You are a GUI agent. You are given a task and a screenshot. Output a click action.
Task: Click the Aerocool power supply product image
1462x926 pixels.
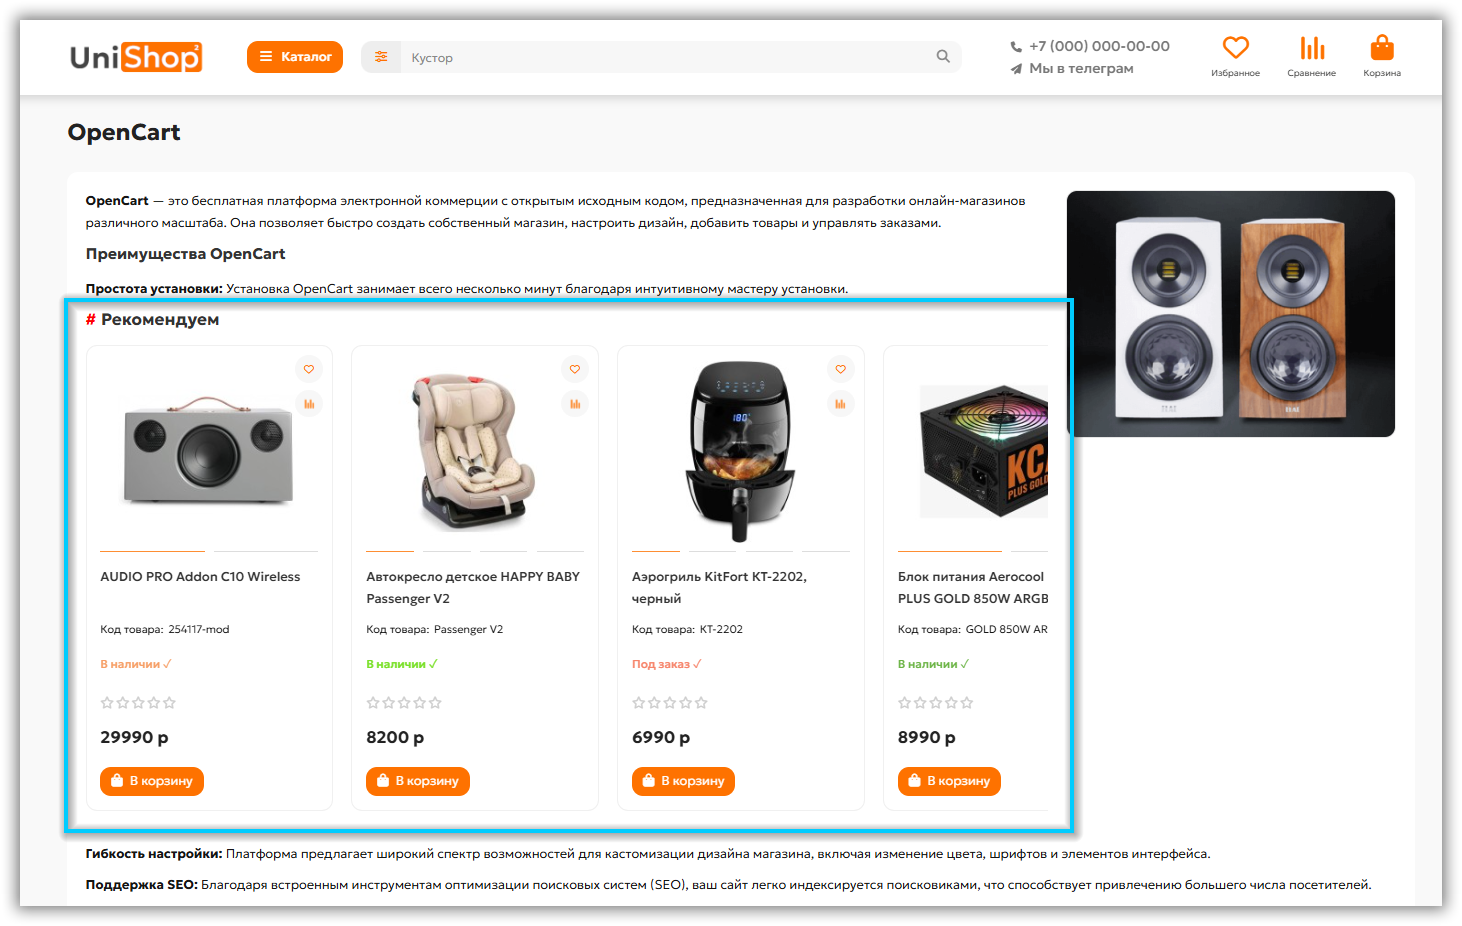(x=983, y=451)
